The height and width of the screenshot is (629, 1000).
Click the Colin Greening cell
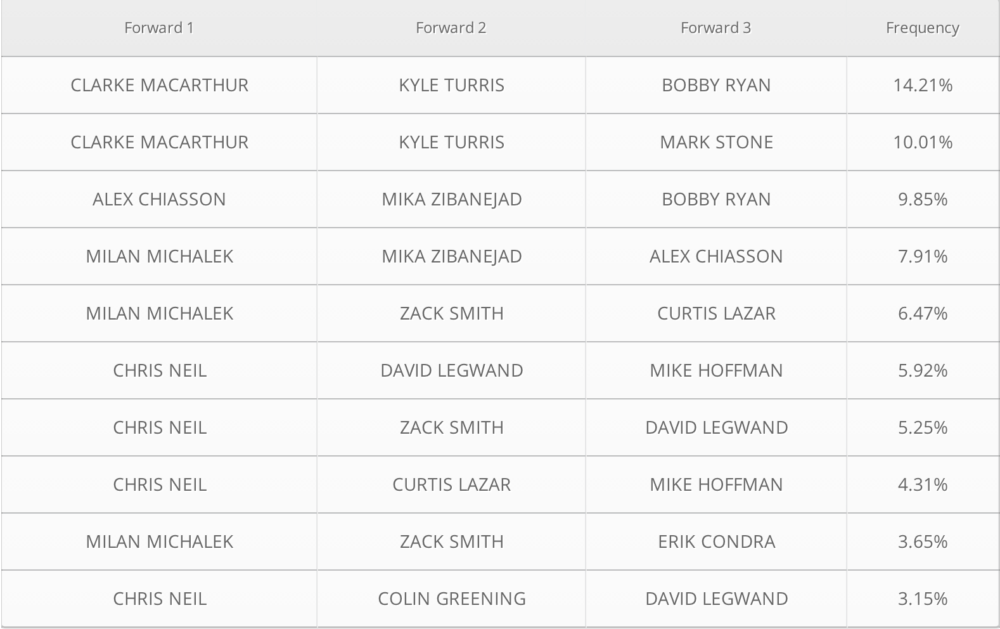pyautogui.click(x=451, y=599)
